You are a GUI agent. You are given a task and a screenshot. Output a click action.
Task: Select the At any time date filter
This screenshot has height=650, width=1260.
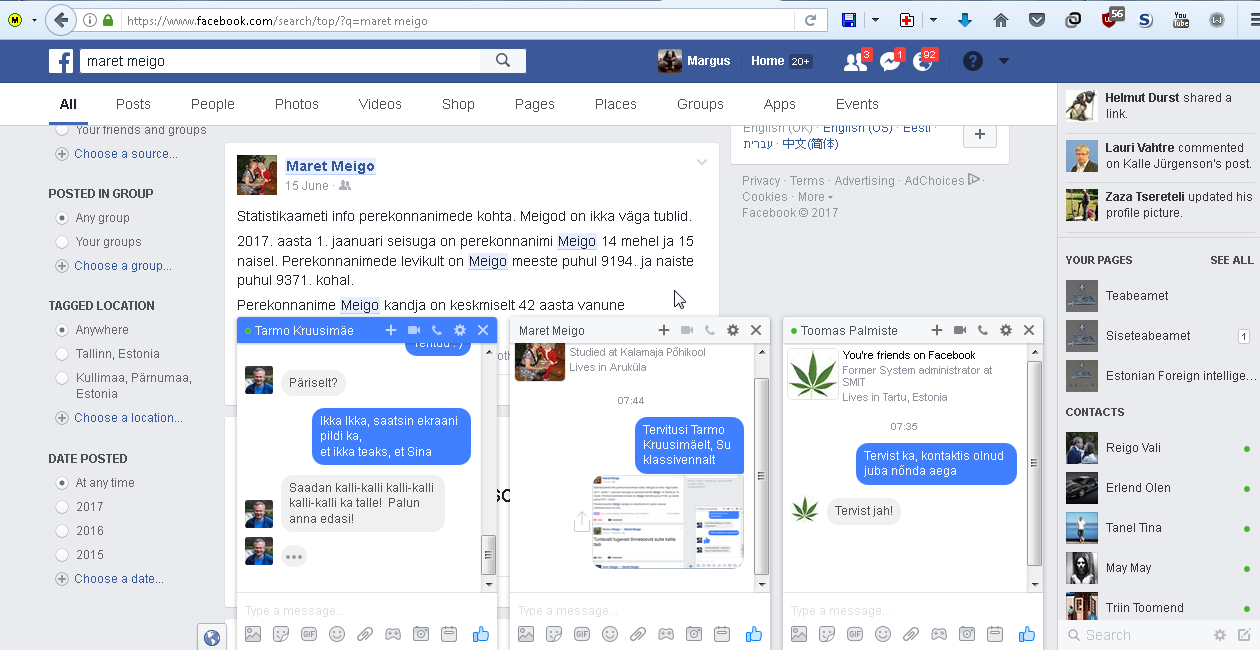[62, 483]
